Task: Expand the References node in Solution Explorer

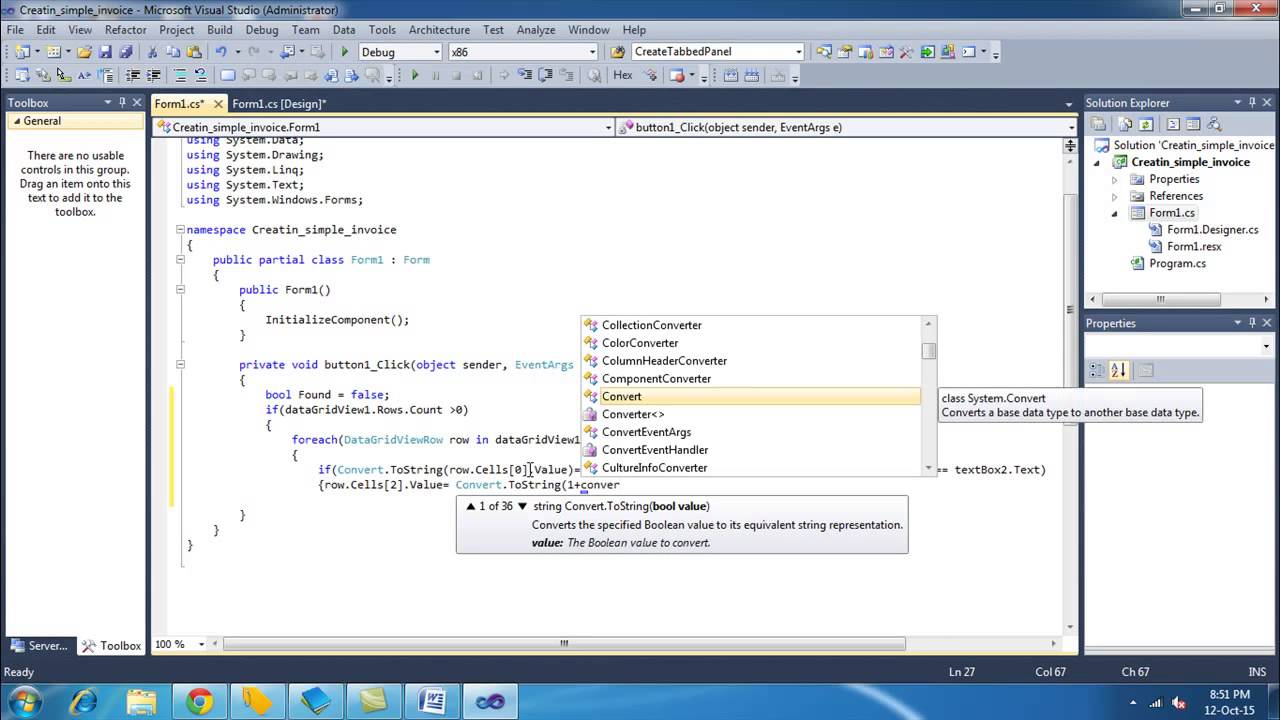Action: pos(1115,196)
